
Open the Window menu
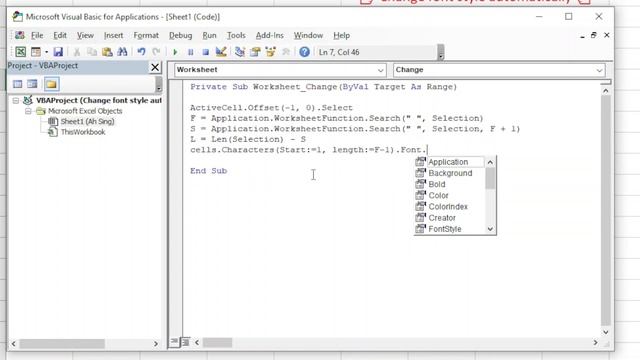(308, 36)
